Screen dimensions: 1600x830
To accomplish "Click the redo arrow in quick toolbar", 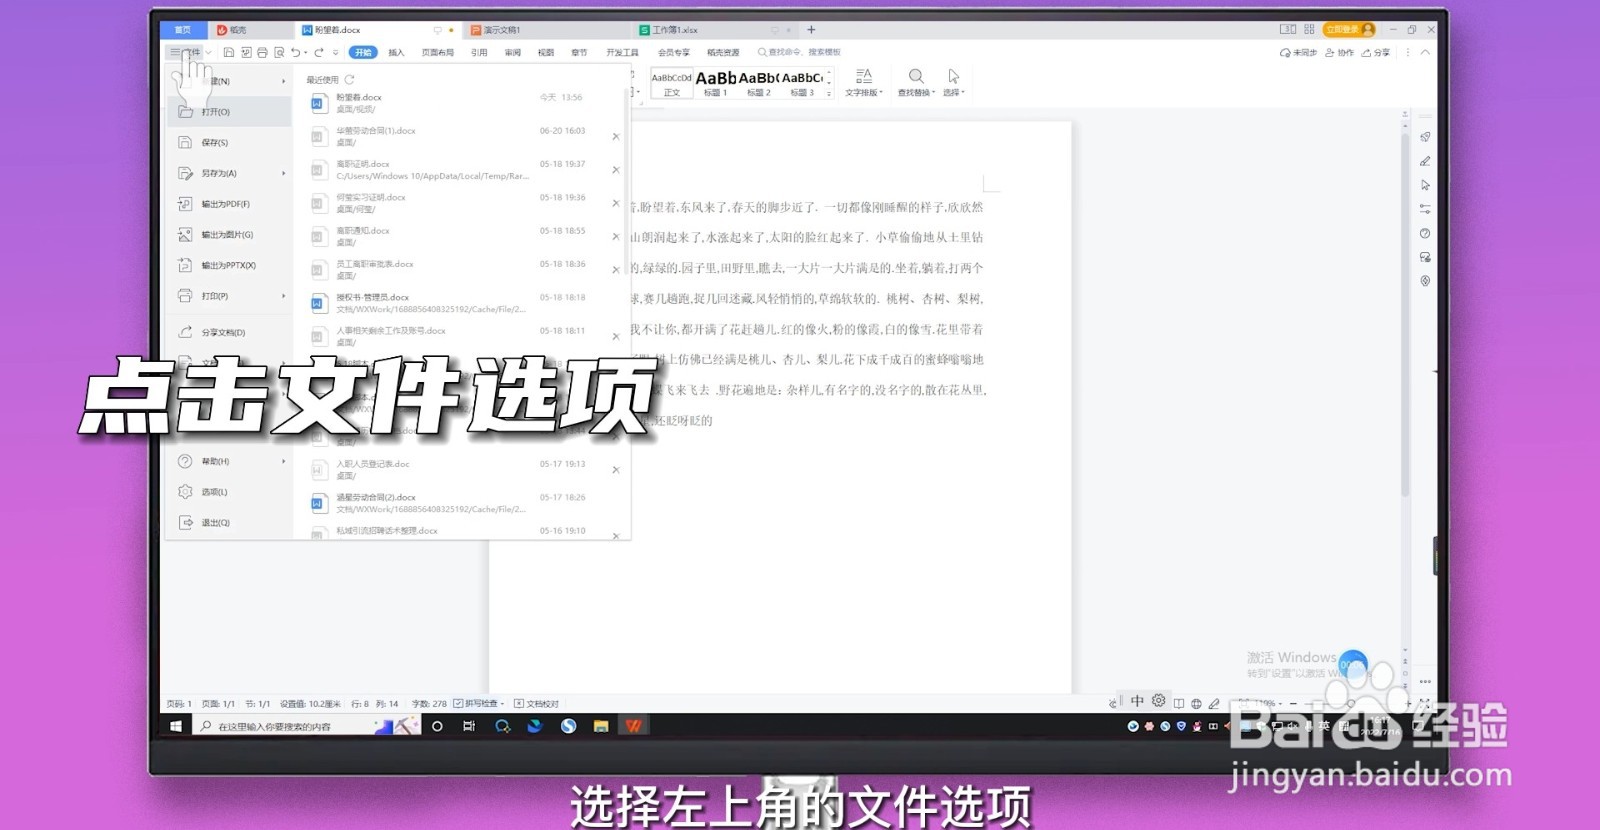I will 319,52.
